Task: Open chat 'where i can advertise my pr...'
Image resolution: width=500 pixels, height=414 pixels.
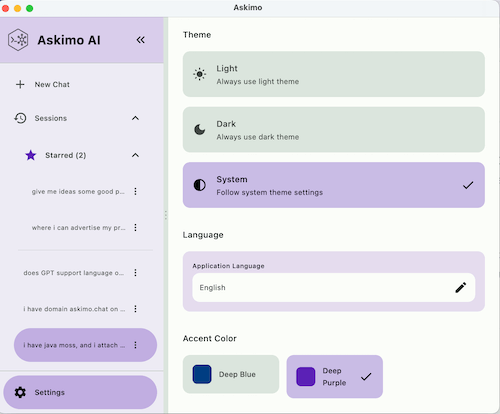Action: [79, 227]
